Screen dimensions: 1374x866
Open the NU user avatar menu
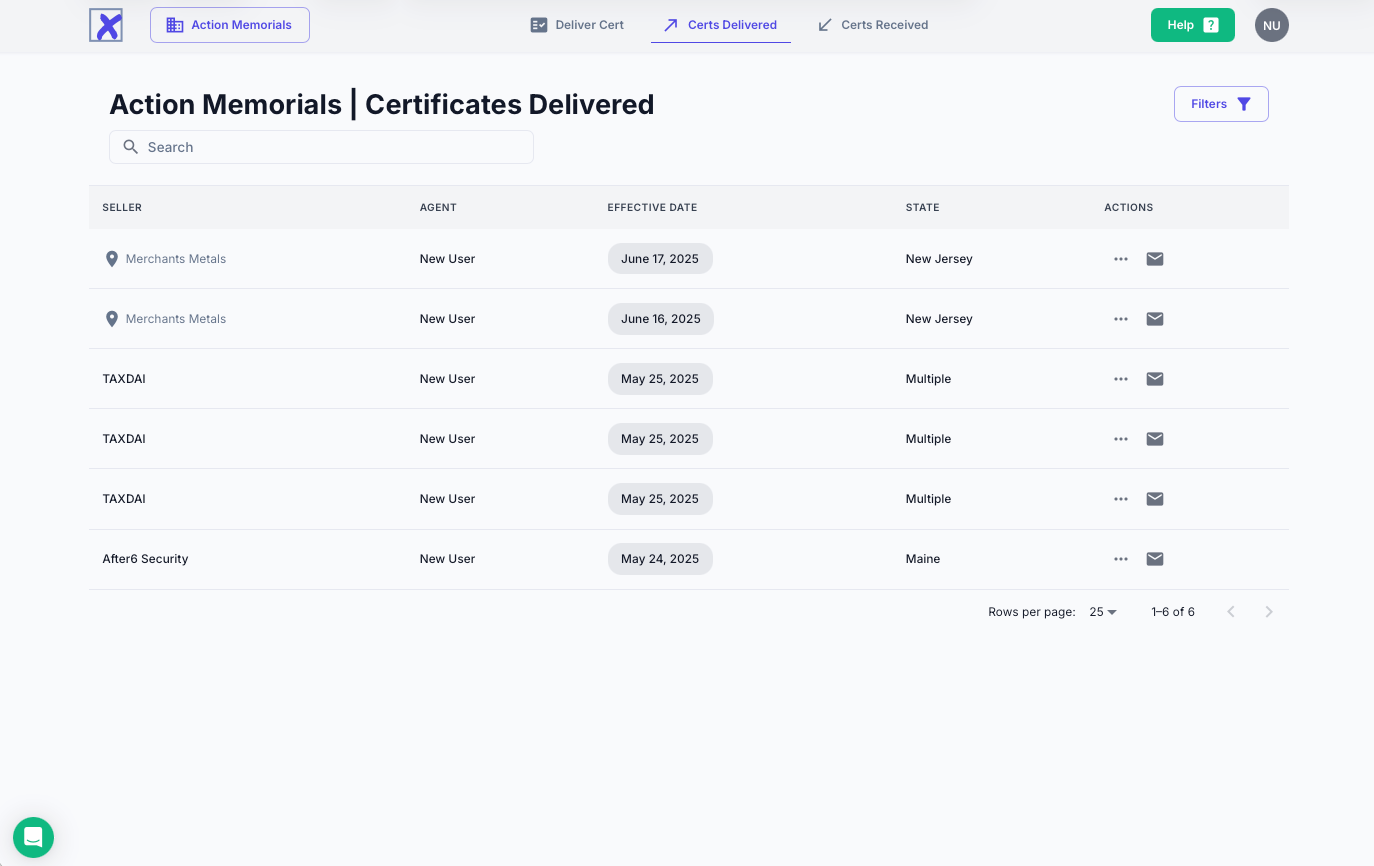pos(1271,25)
